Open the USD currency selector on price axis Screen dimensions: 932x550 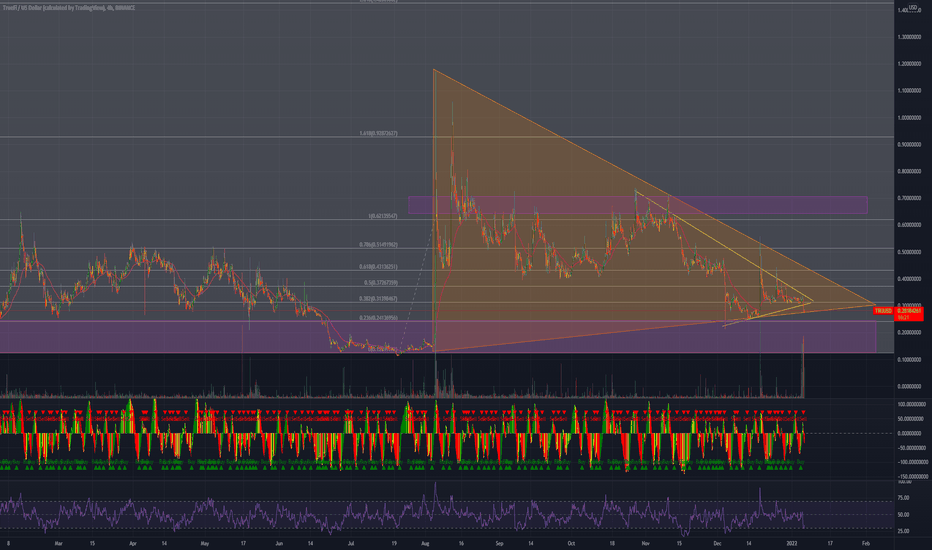(x=913, y=8)
